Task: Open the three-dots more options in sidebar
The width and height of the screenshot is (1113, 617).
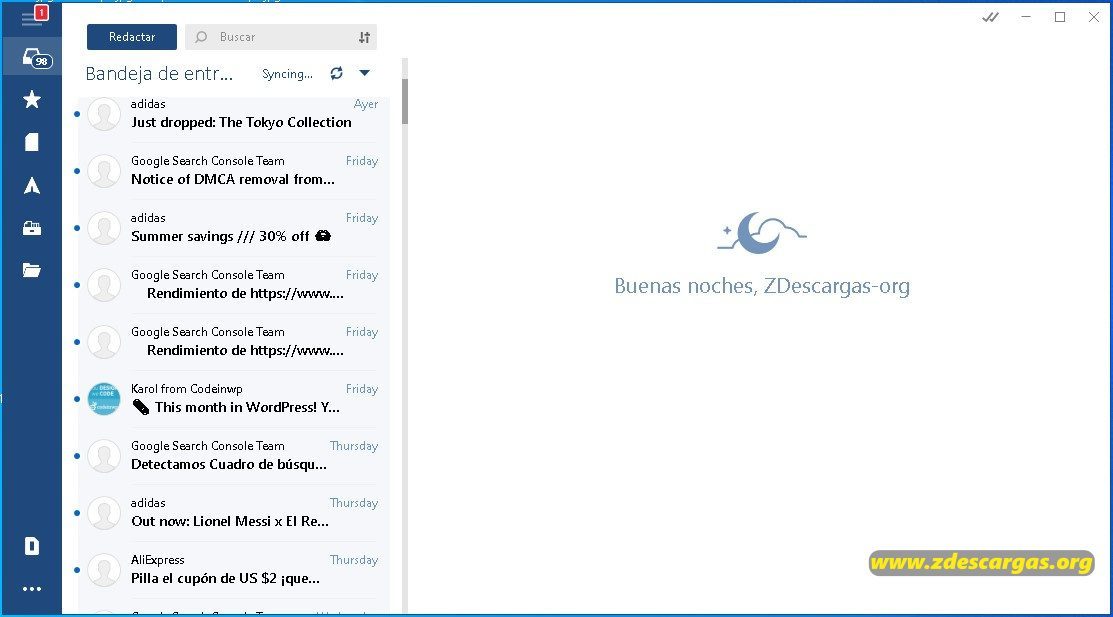Action: click(32, 589)
